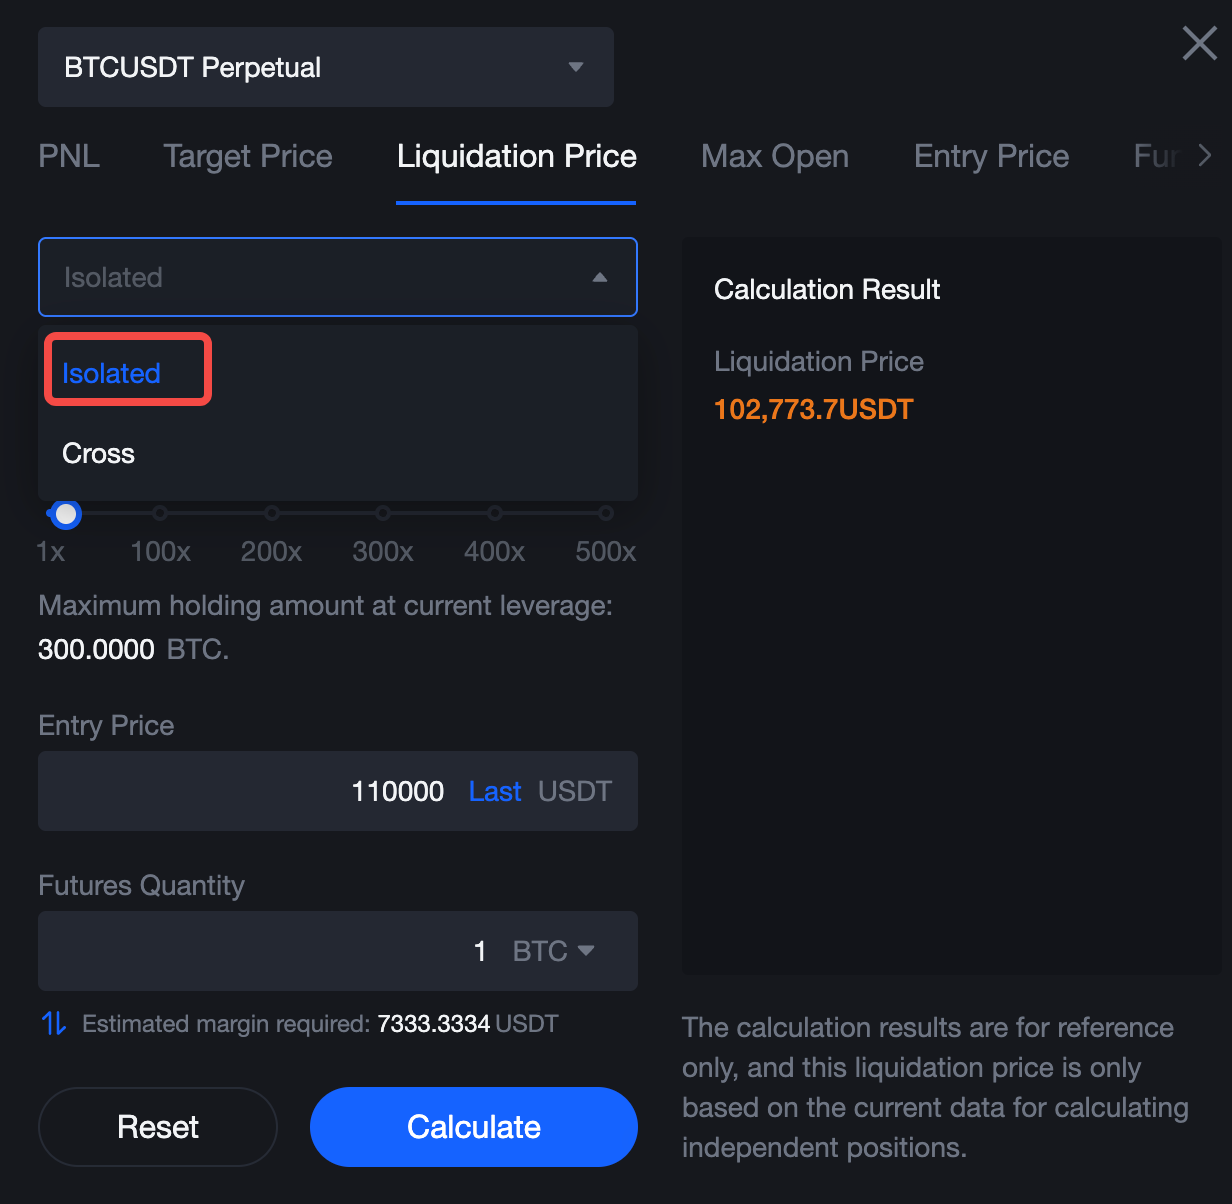1232x1204 pixels.
Task: Close the calculator dialog with the X
Action: (1199, 44)
